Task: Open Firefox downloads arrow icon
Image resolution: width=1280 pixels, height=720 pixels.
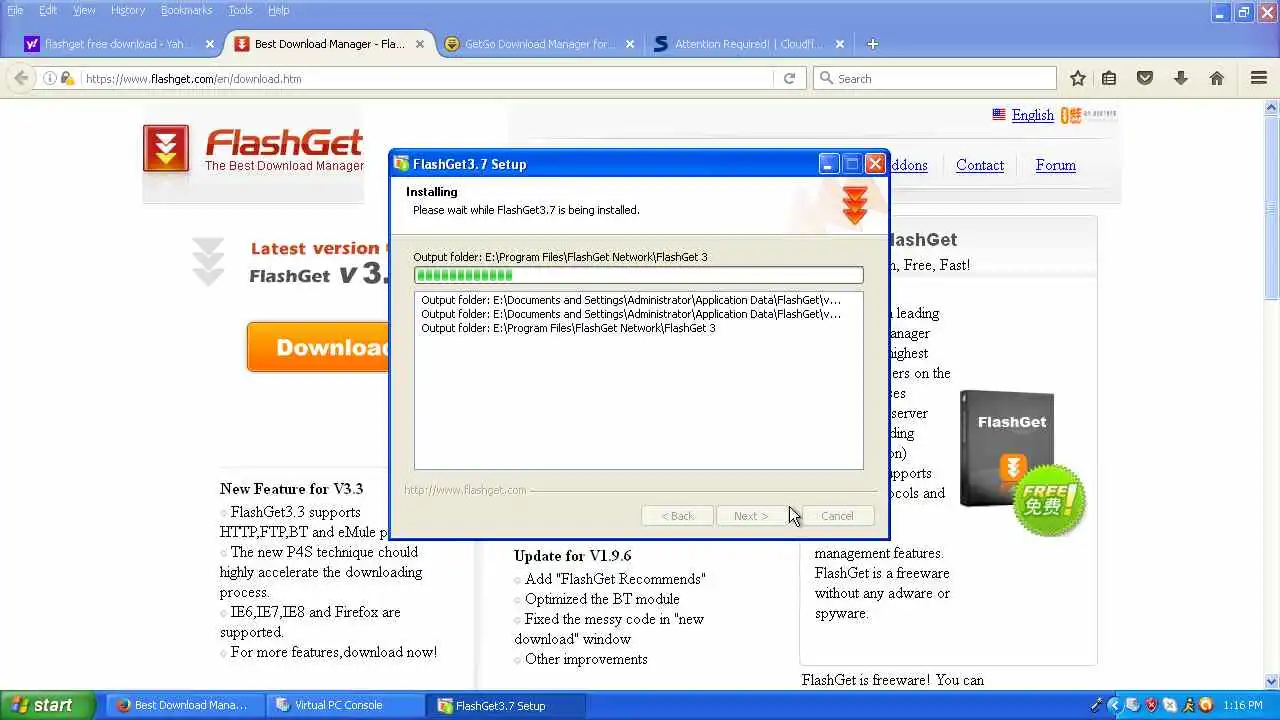Action: [1181, 78]
